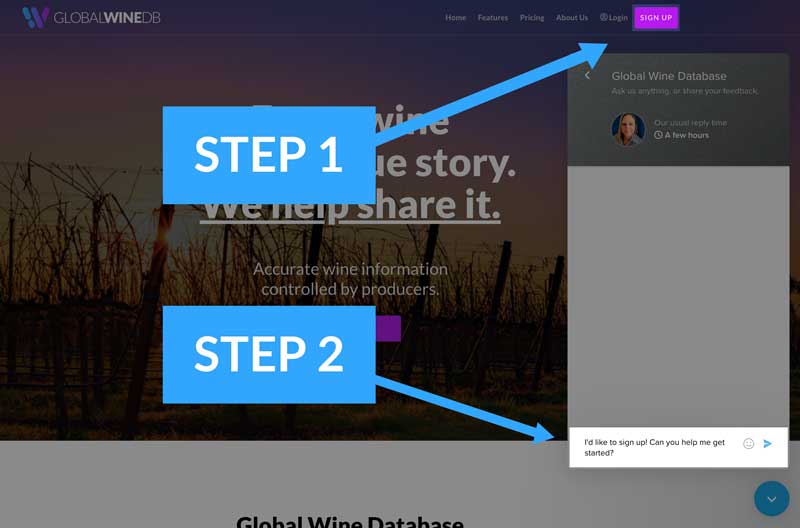This screenshot has height=528, width=800.
Task: Click the purple SIGN UP button
Action: tap(656, 17)
